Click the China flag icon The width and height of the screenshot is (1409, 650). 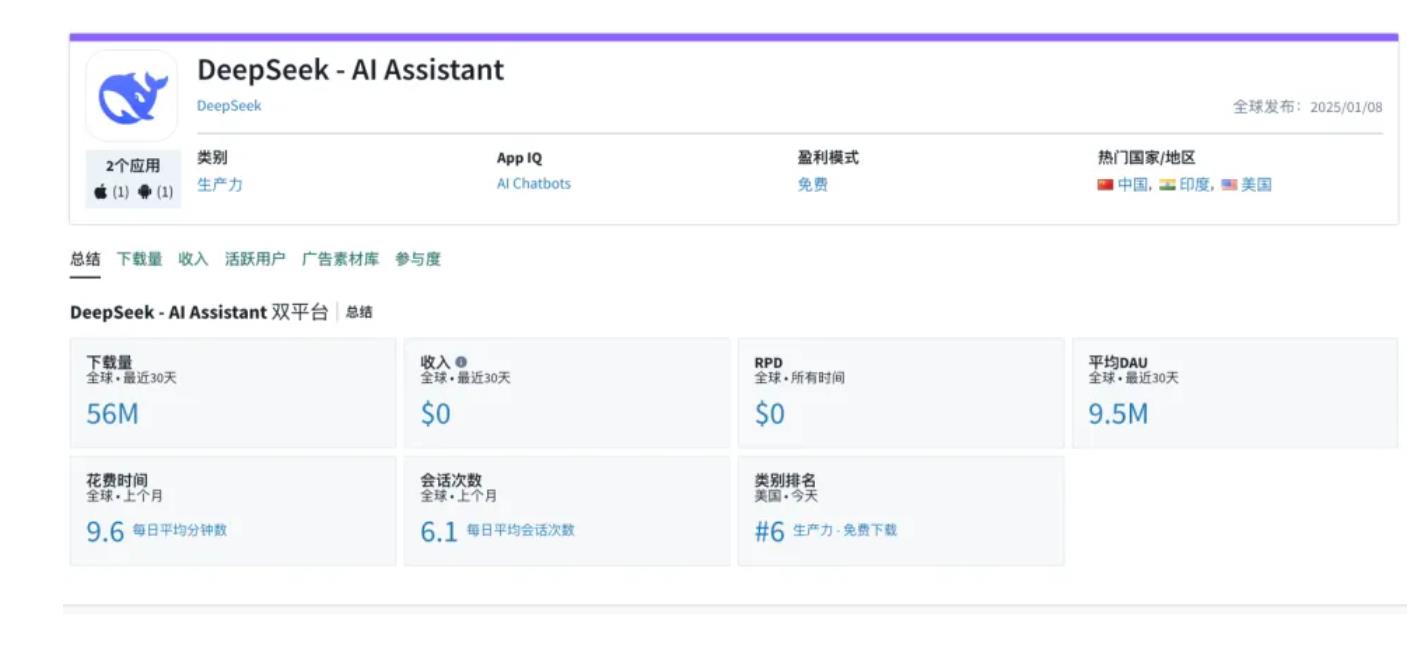1105,185
